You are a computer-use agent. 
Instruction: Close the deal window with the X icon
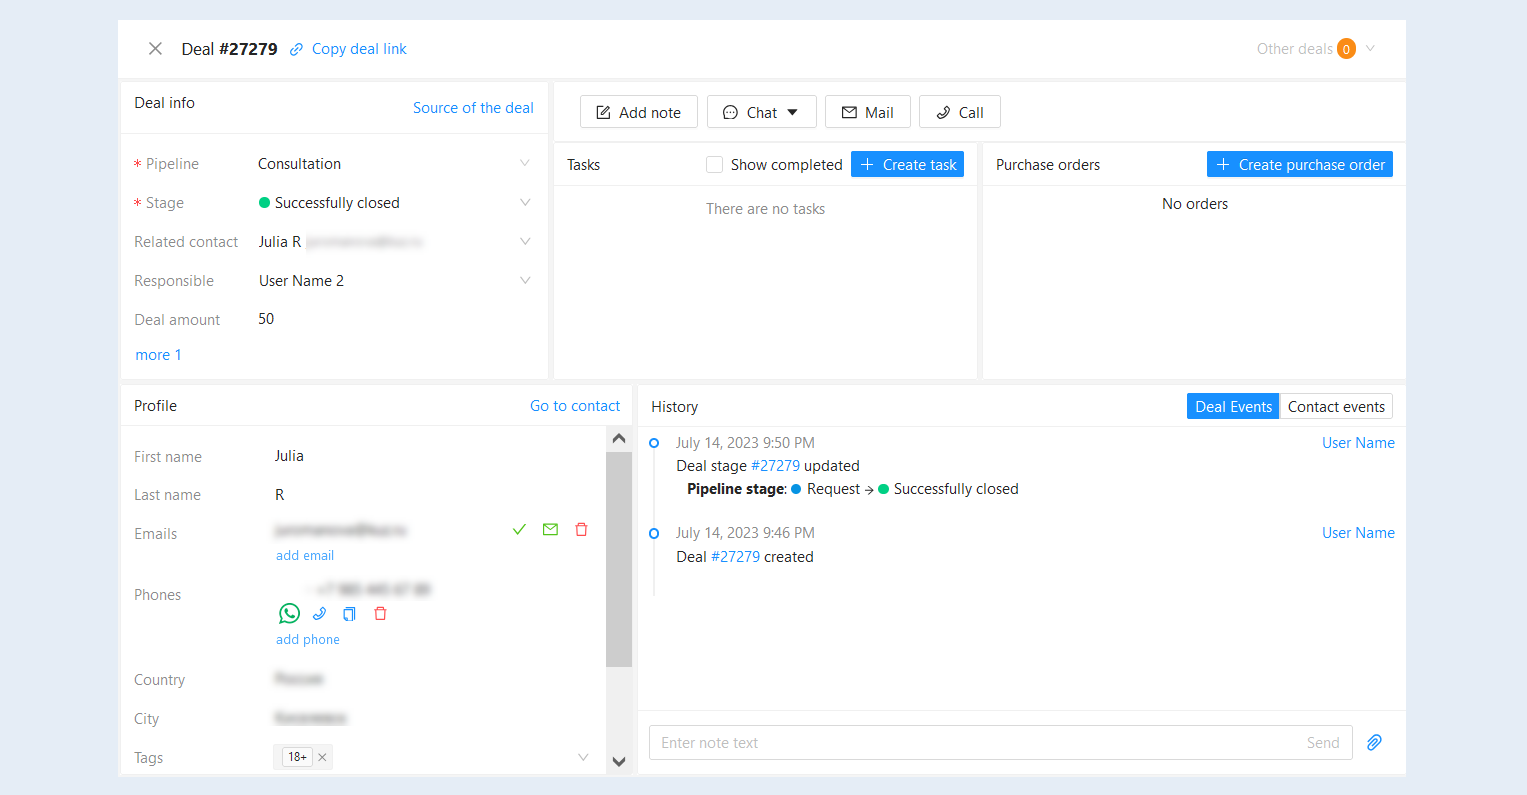pos(155,49)
